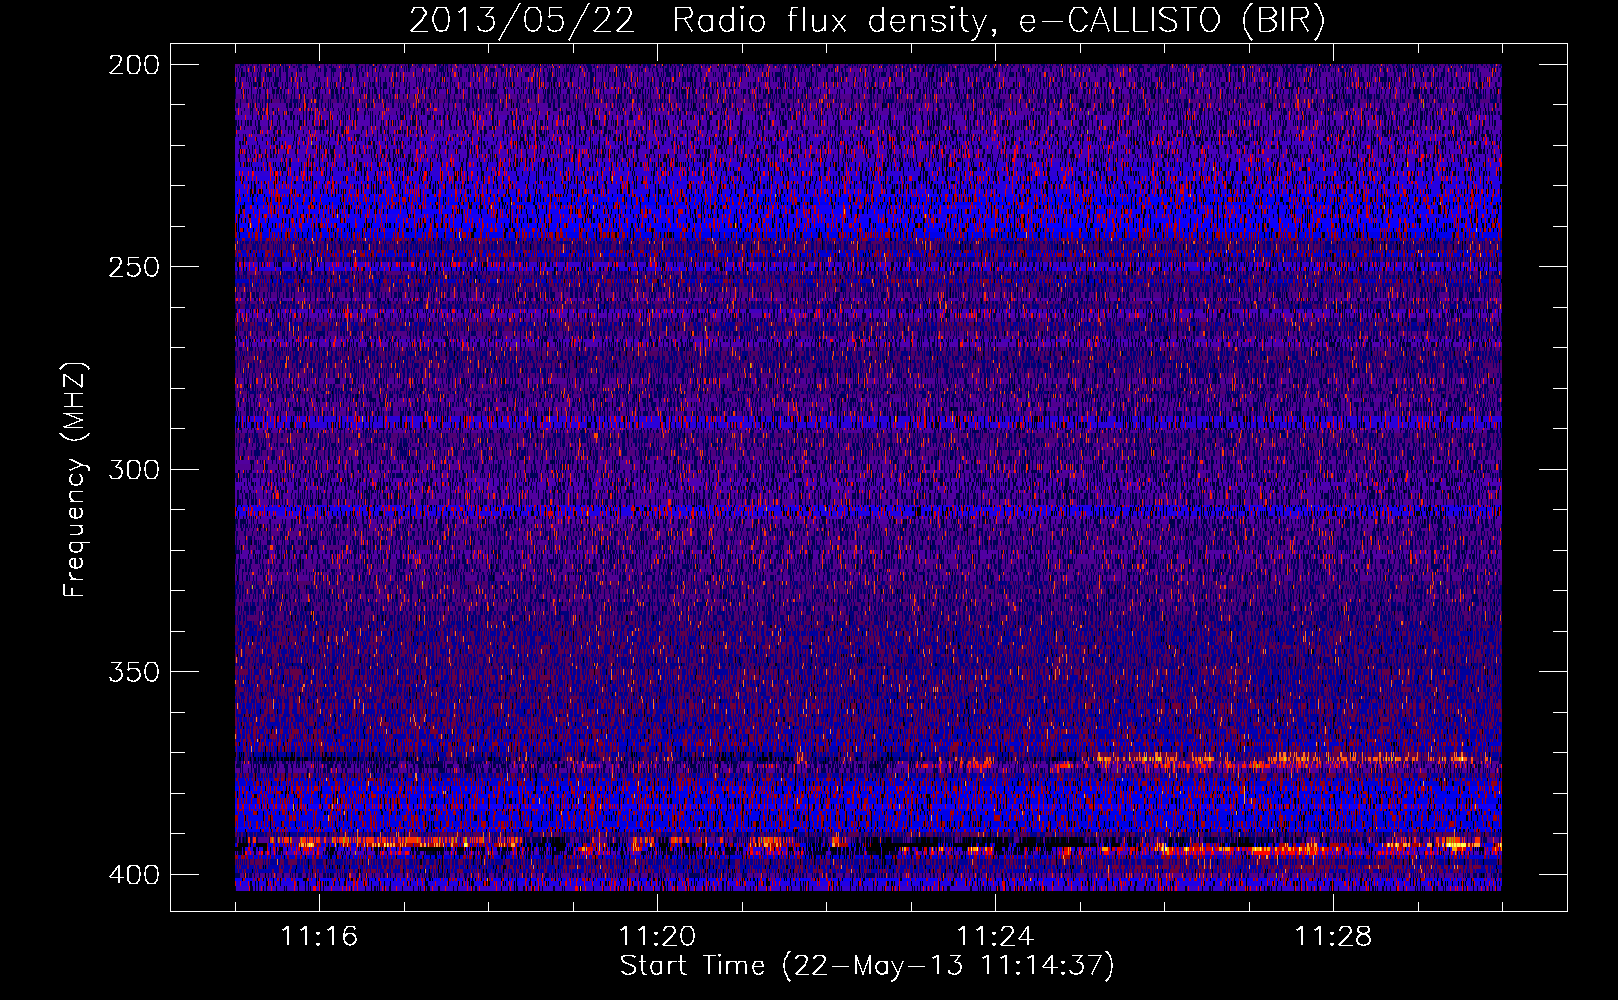
Task: Click the 'Frequency (MHZ)' axis label
Action: [75, 479]
